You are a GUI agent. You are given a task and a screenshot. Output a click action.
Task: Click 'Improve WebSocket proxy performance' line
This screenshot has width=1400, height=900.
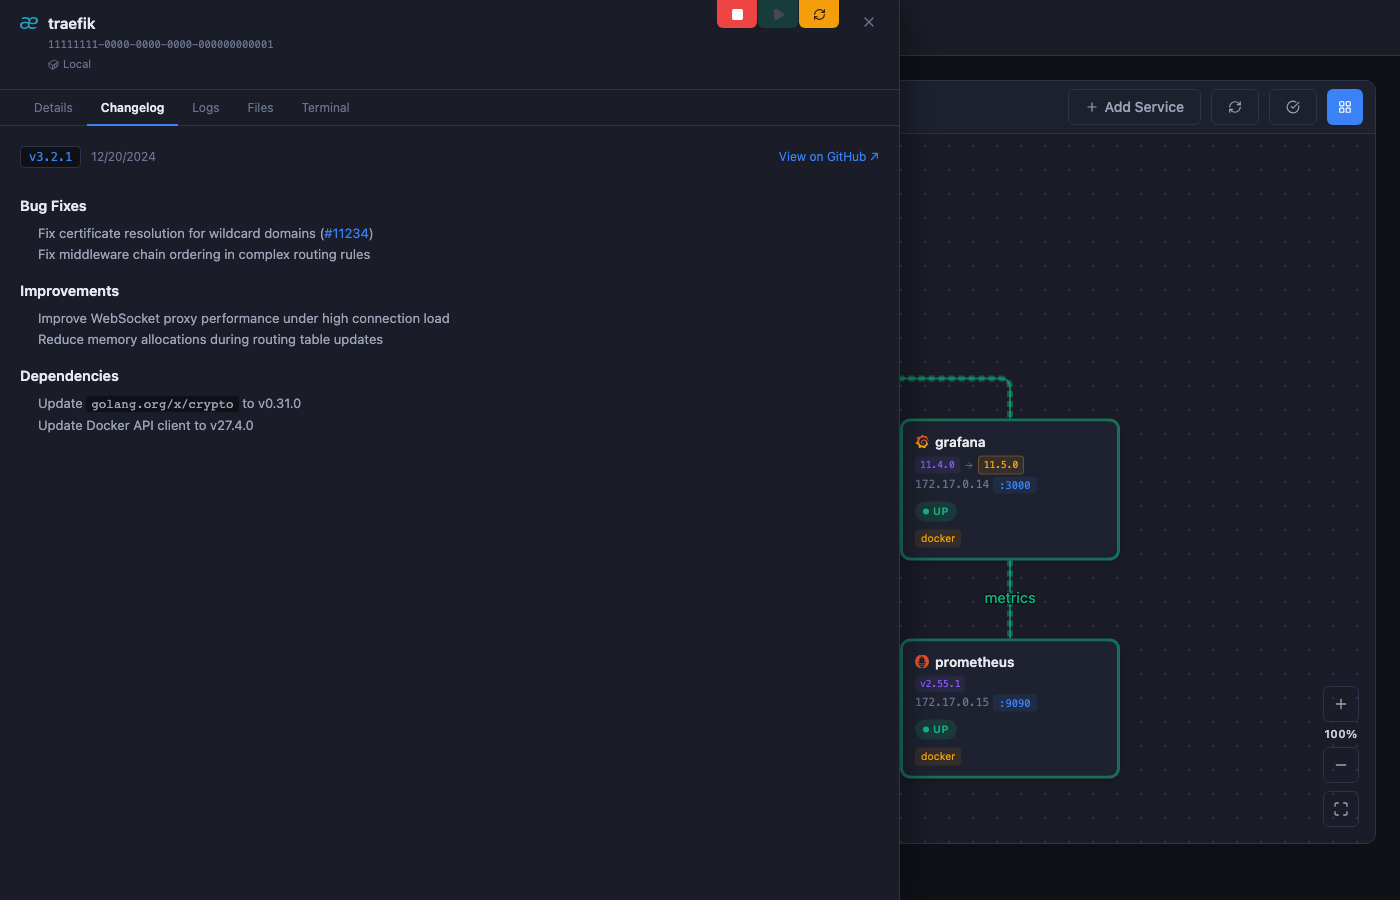[244, 318]
